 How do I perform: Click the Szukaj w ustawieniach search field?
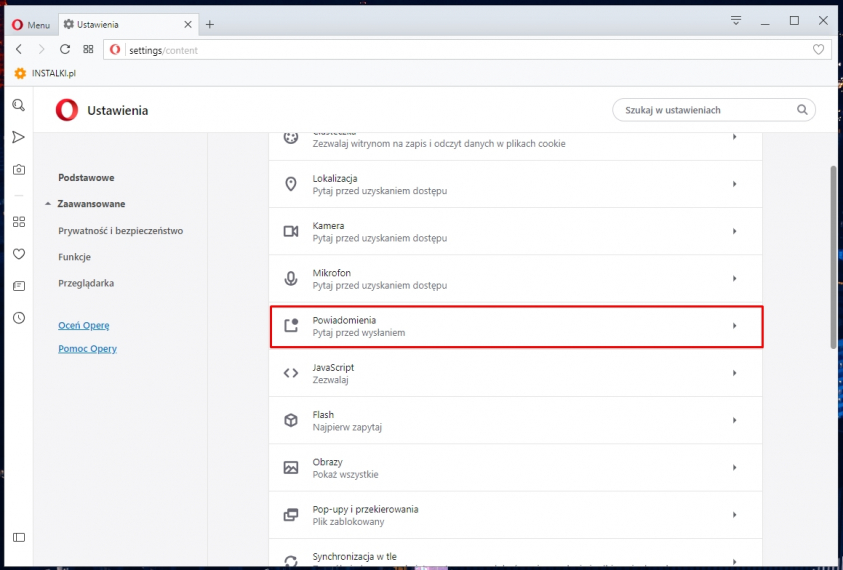point(705,110)
